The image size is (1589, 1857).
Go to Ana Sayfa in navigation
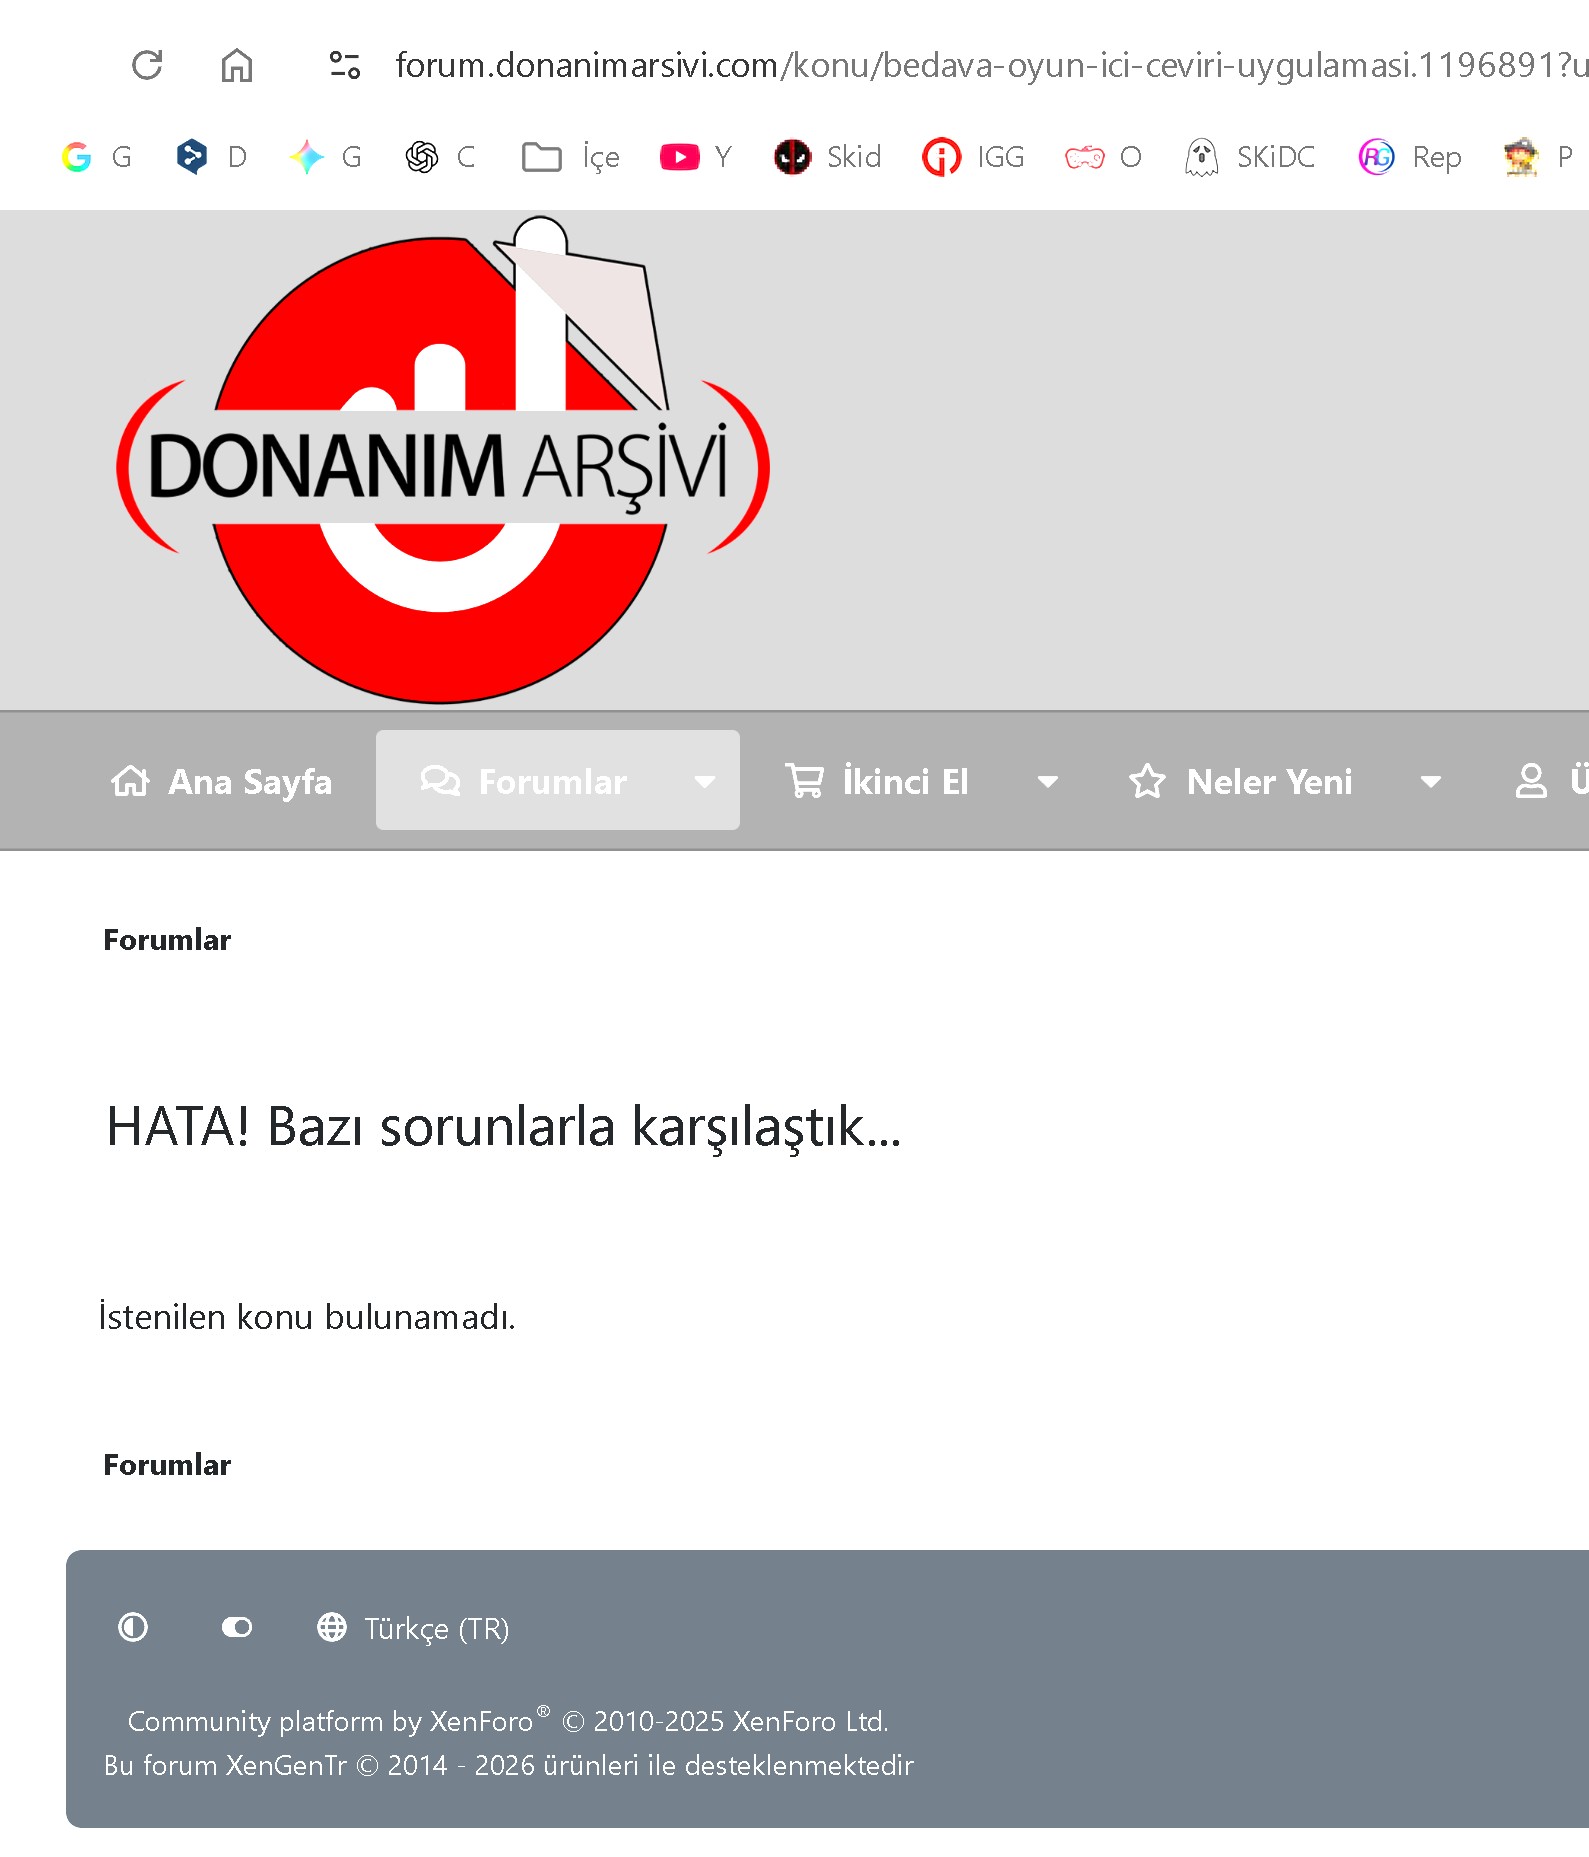tap(222, 781)
